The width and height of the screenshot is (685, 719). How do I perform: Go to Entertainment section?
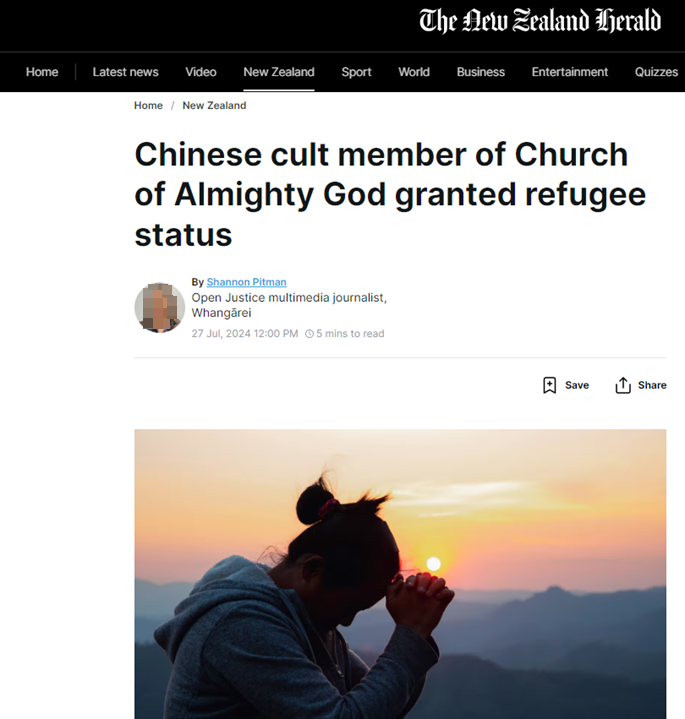[569, 72]
